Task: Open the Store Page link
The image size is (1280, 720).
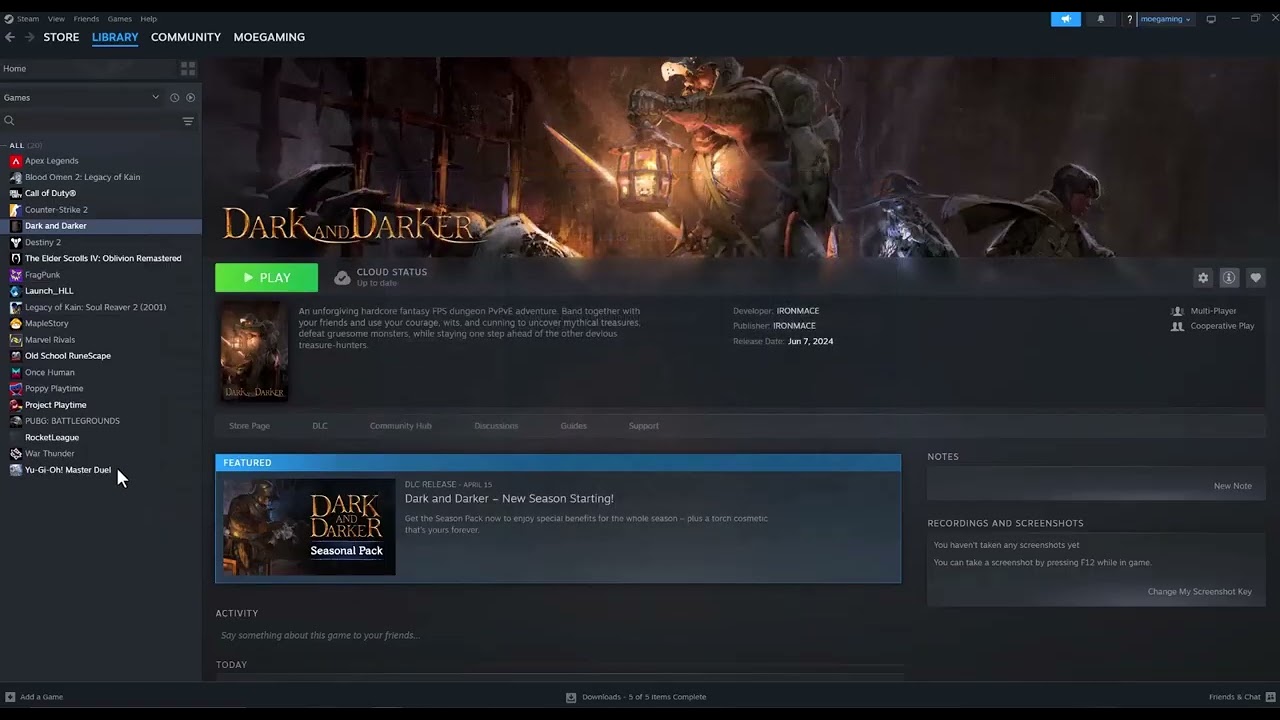Action: pos(249,426)
